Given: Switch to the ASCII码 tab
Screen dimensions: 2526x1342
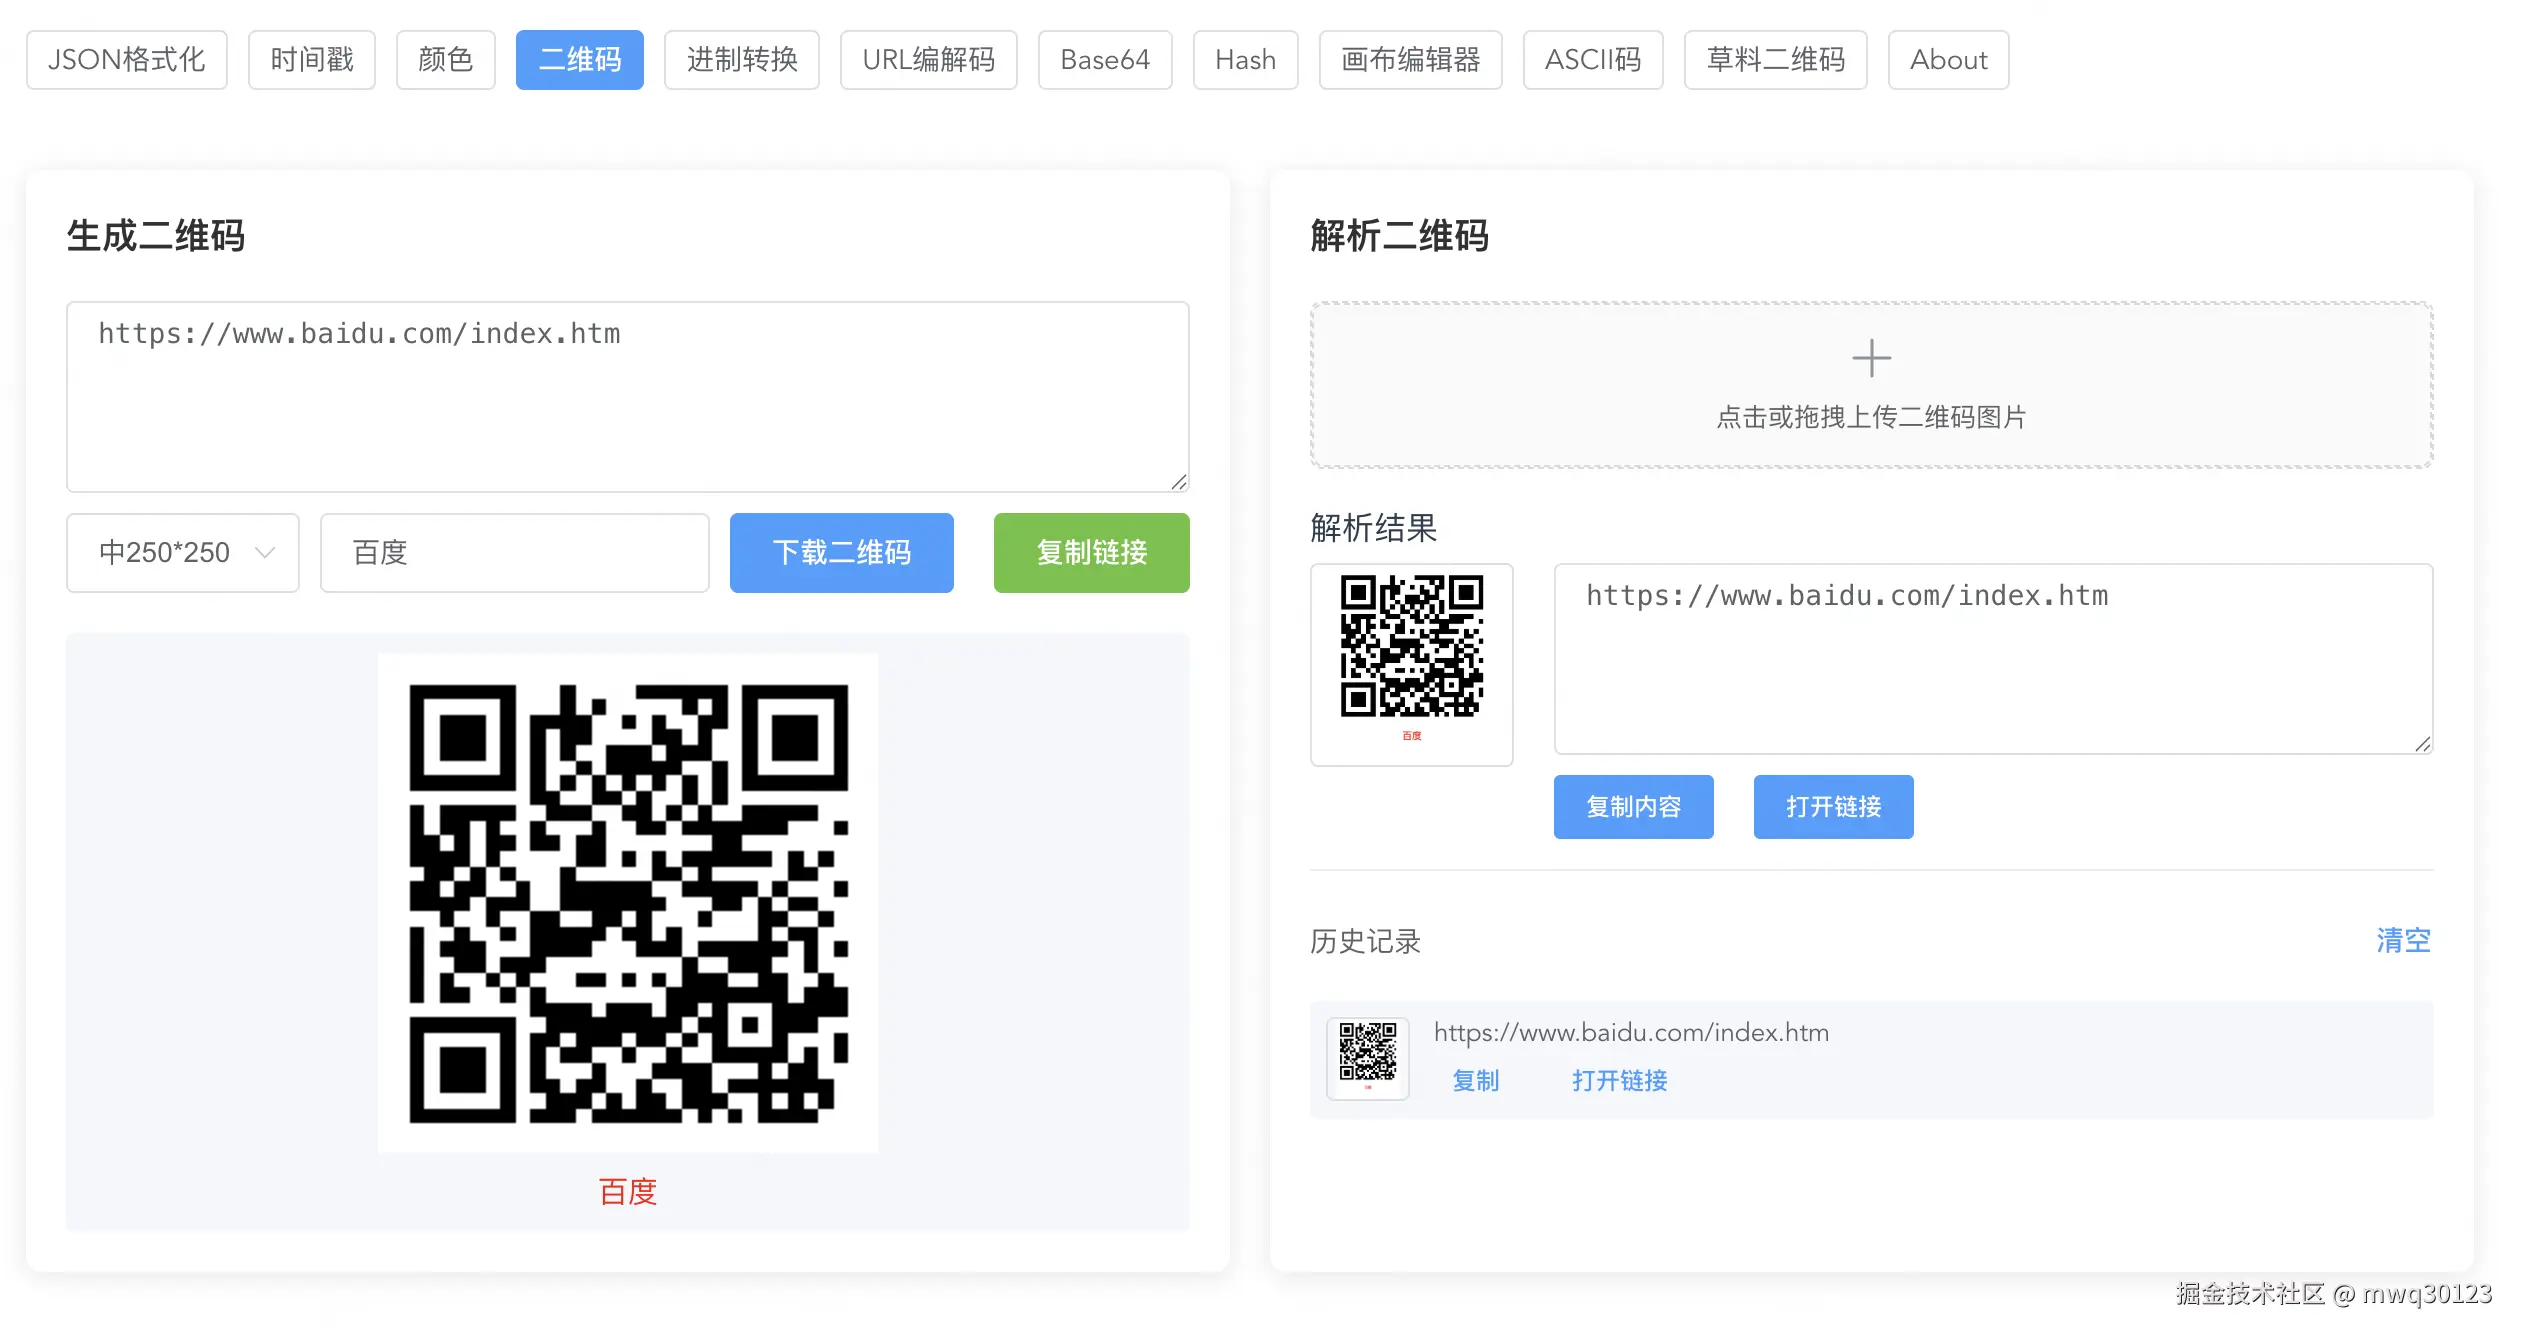Looking at the screenshot, I should tap(1593, 60).
